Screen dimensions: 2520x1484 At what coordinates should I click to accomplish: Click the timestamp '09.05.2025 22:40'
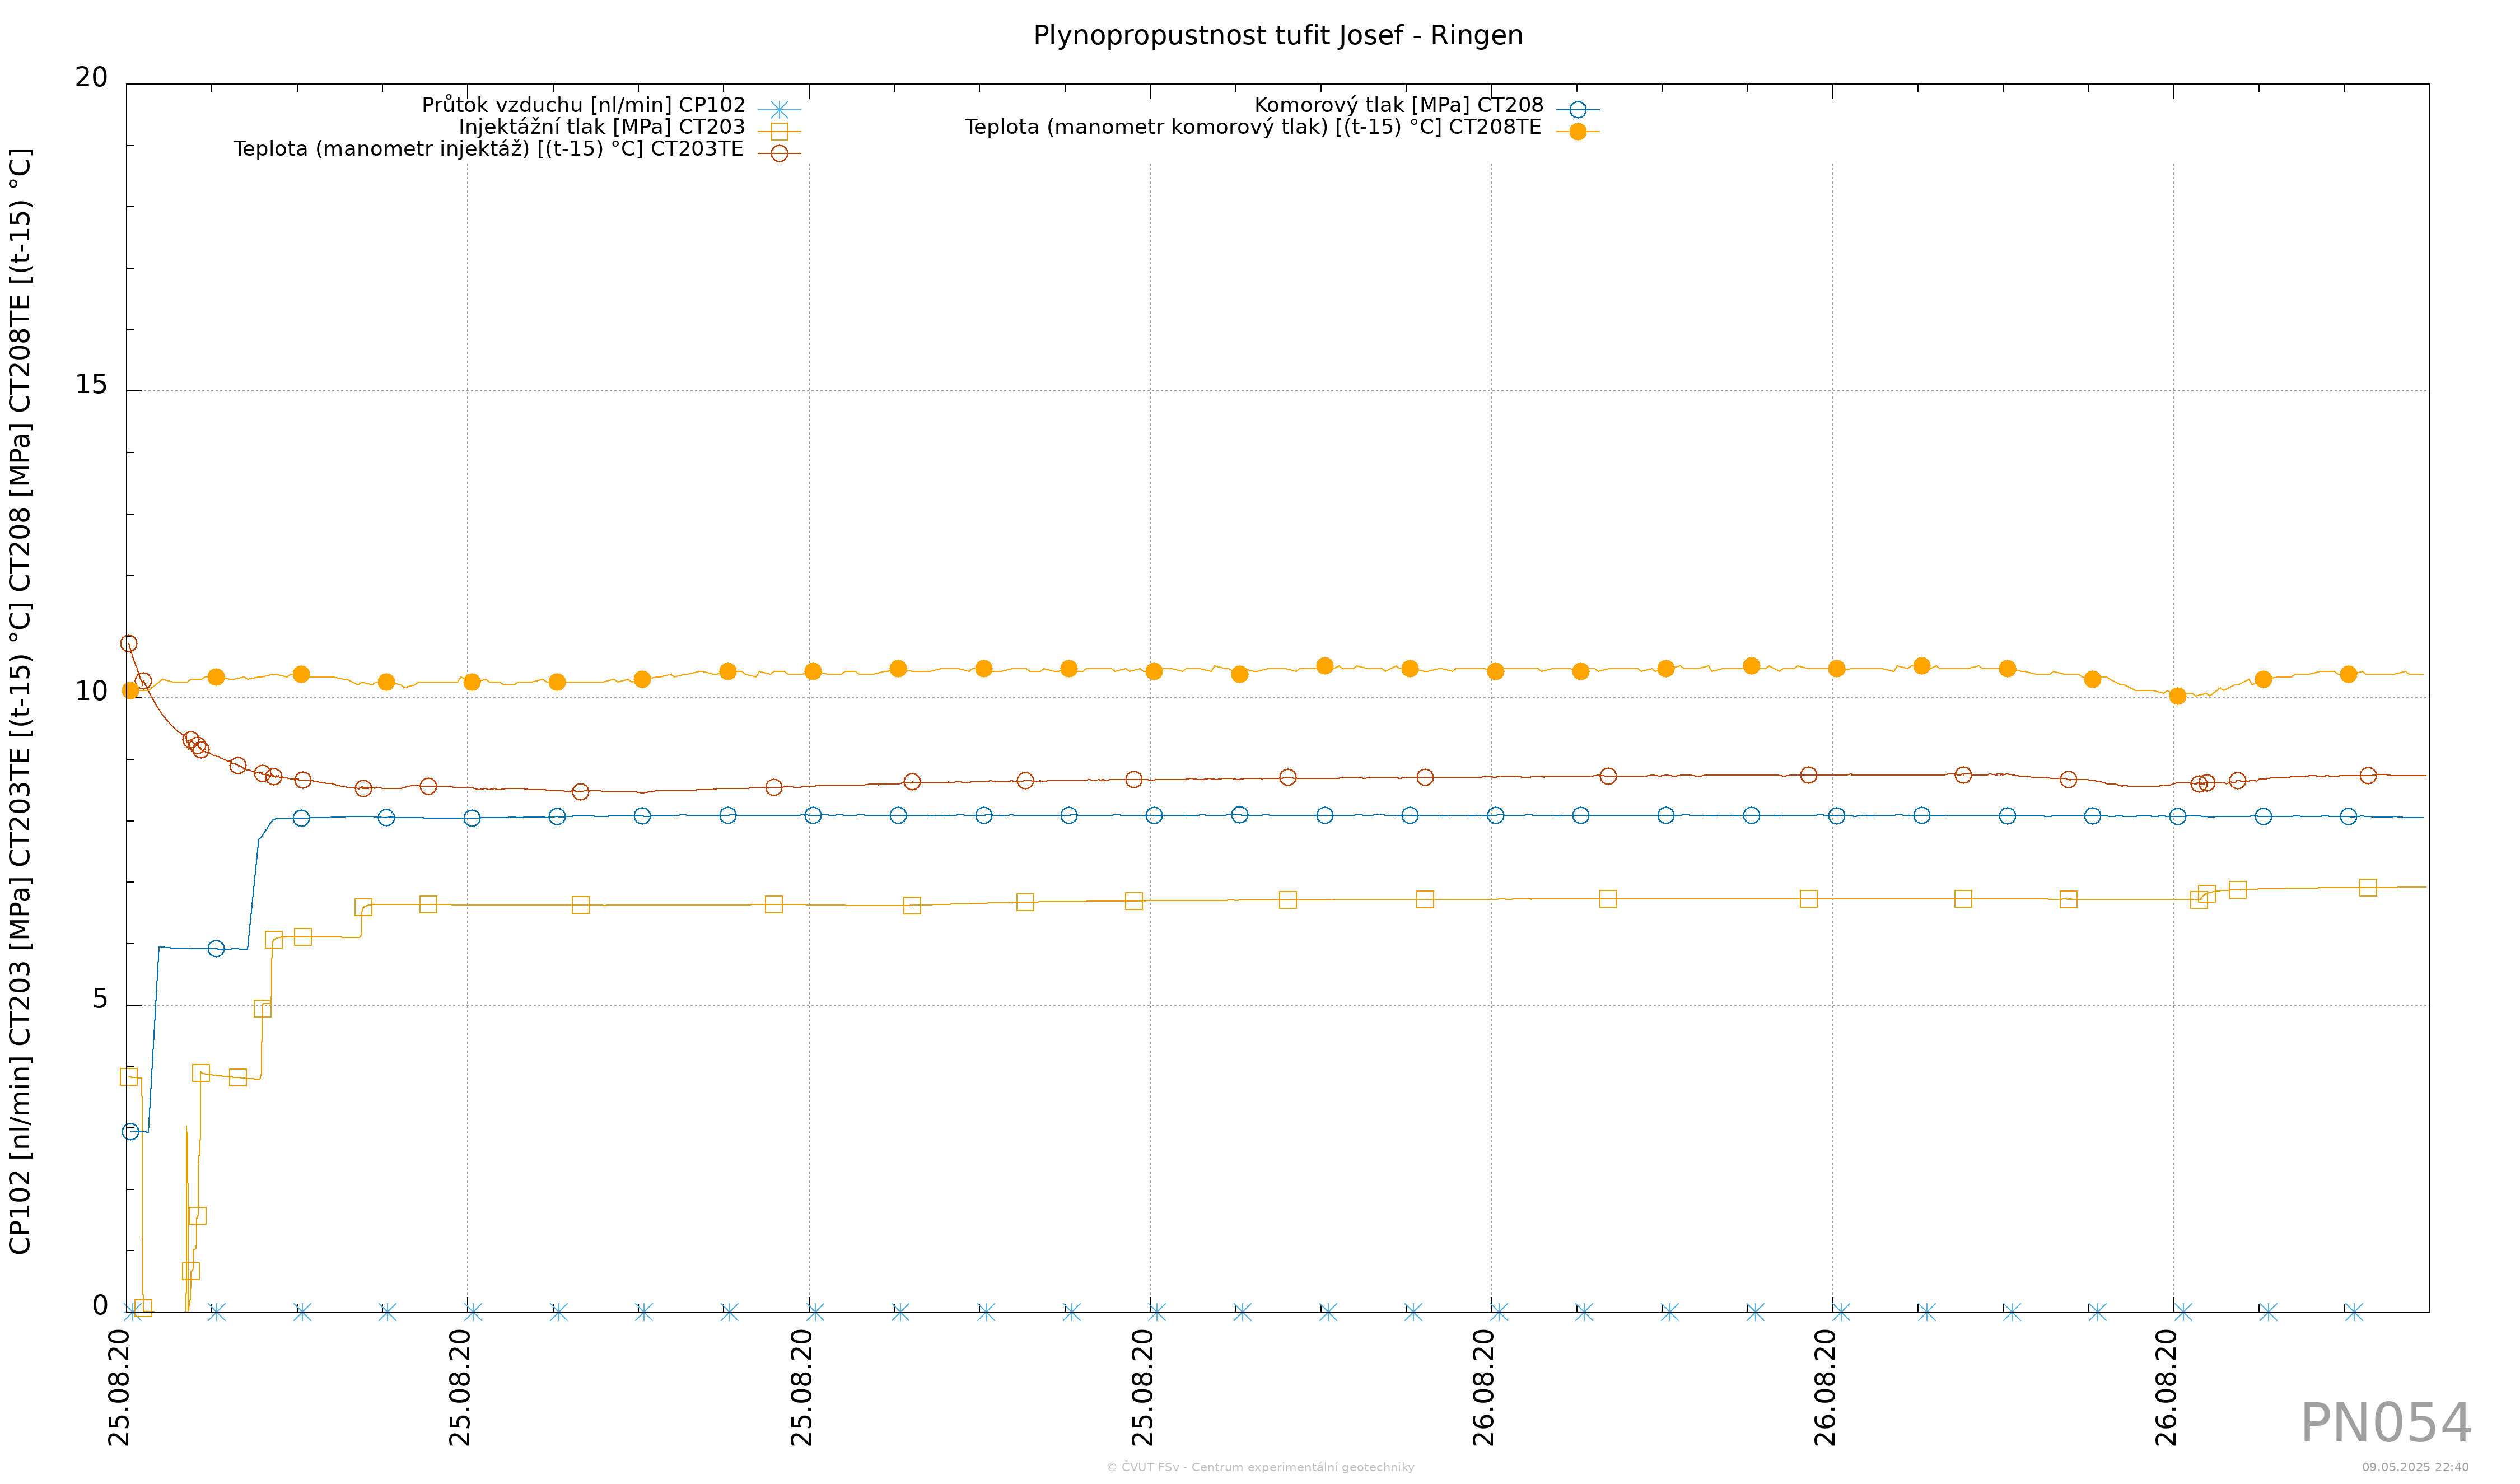coord(2415,1468)
